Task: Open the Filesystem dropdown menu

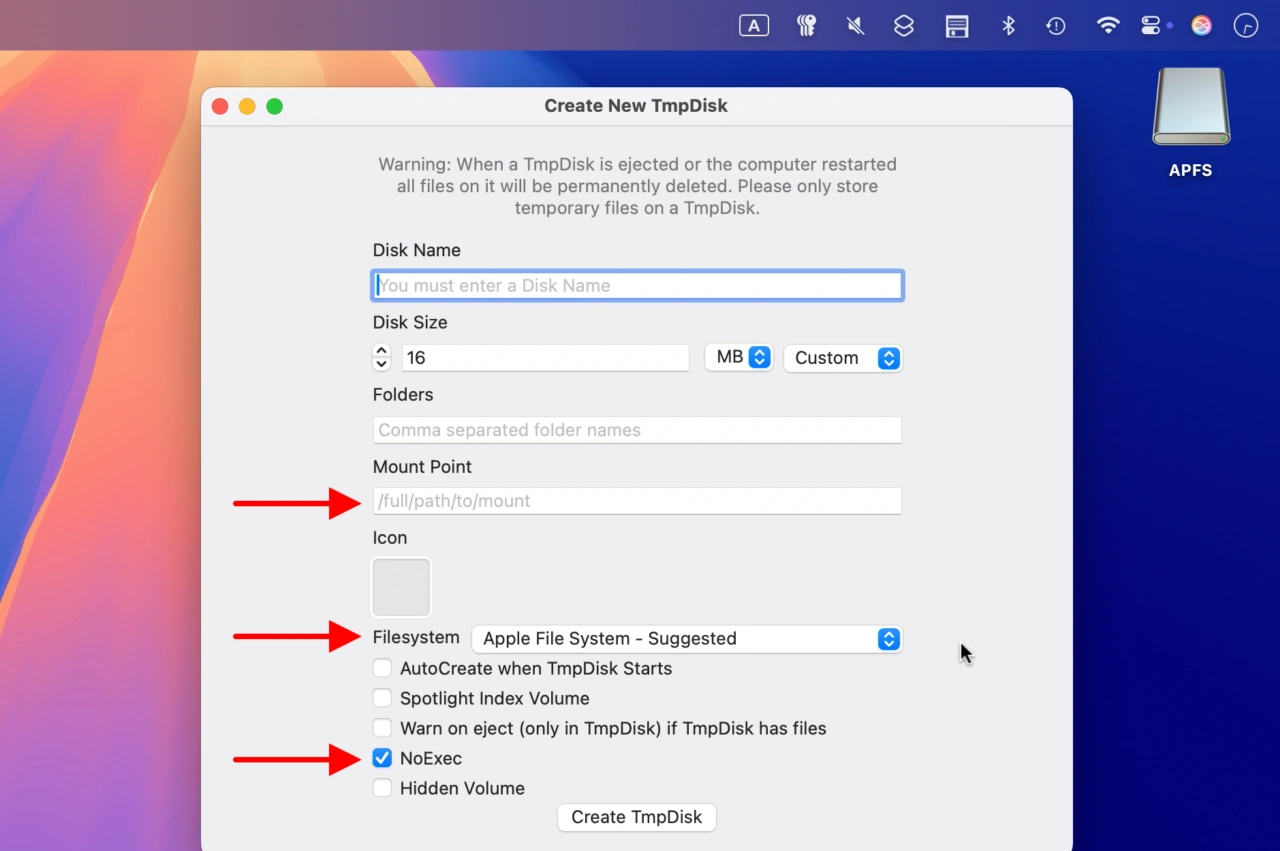Action: 687,639
